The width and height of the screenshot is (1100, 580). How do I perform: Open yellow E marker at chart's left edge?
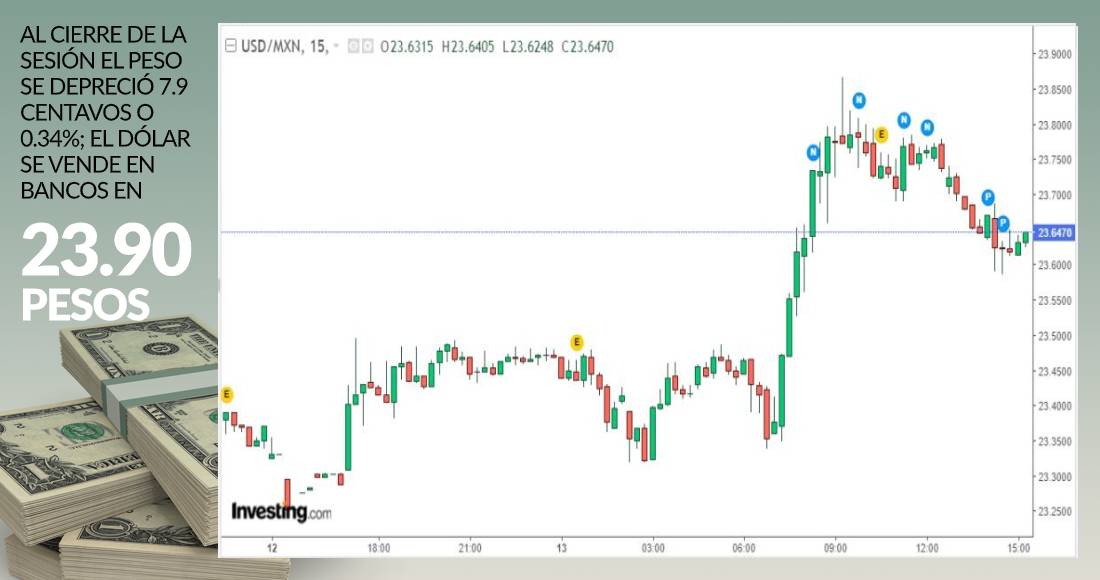click(226, 393)
